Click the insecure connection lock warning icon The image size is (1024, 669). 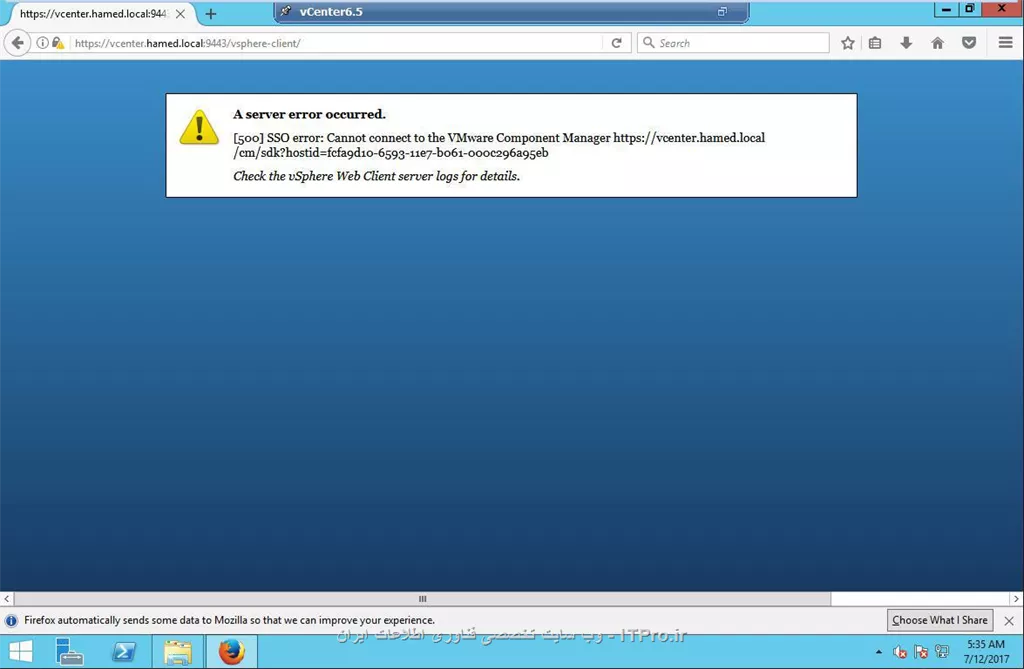pyautogui.click(x=58, y=43)
